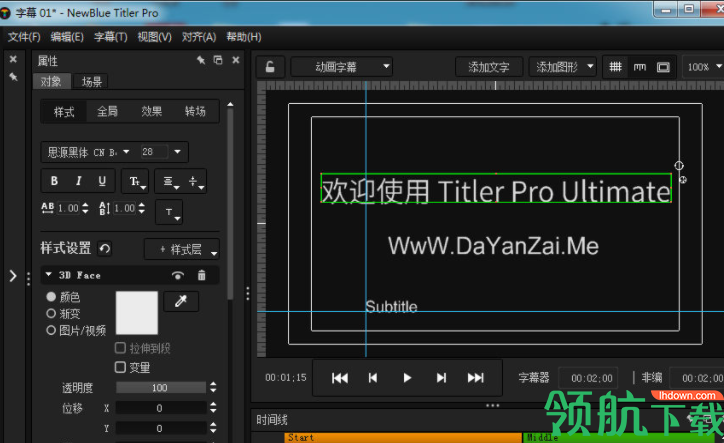Close the left sidebar strip
The height and width of the screenshot is (443, 724).
13,59
